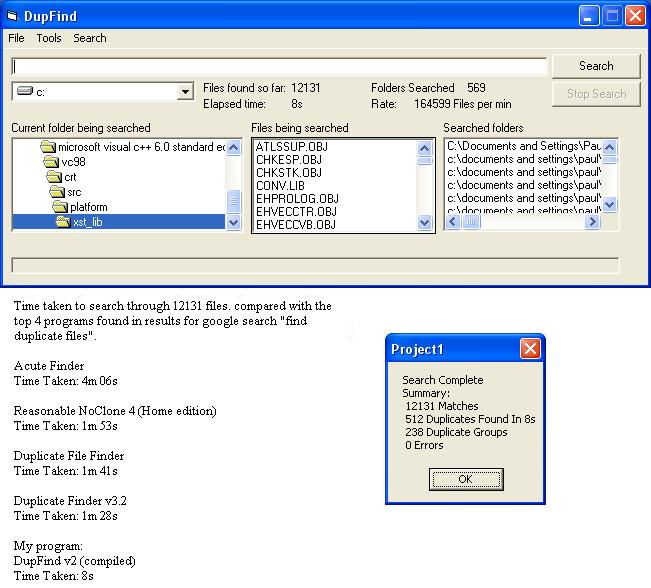Screen dimensions: 651x588
Task: Click the search path text field
Action: tap(279, 67)
